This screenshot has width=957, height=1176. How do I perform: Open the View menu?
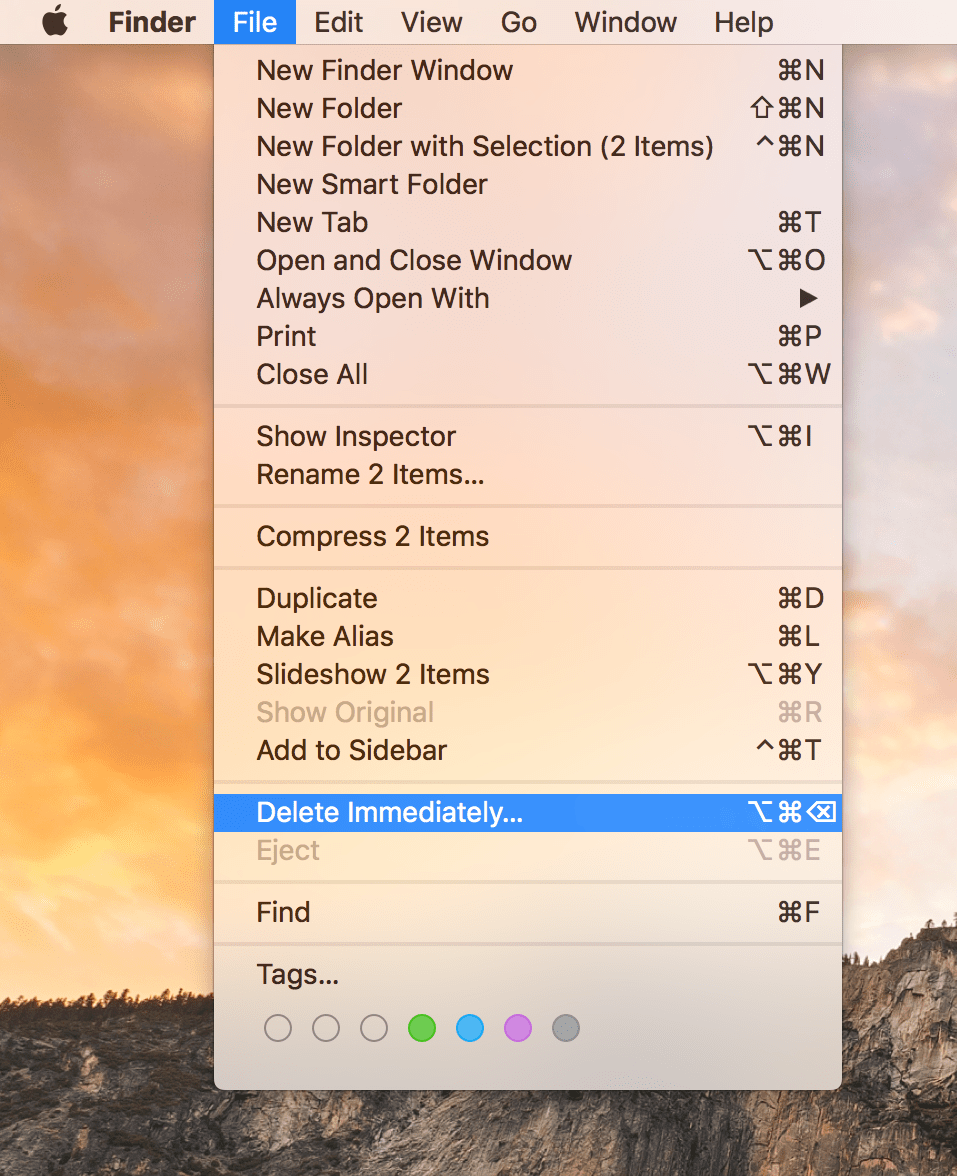(431, 21)
